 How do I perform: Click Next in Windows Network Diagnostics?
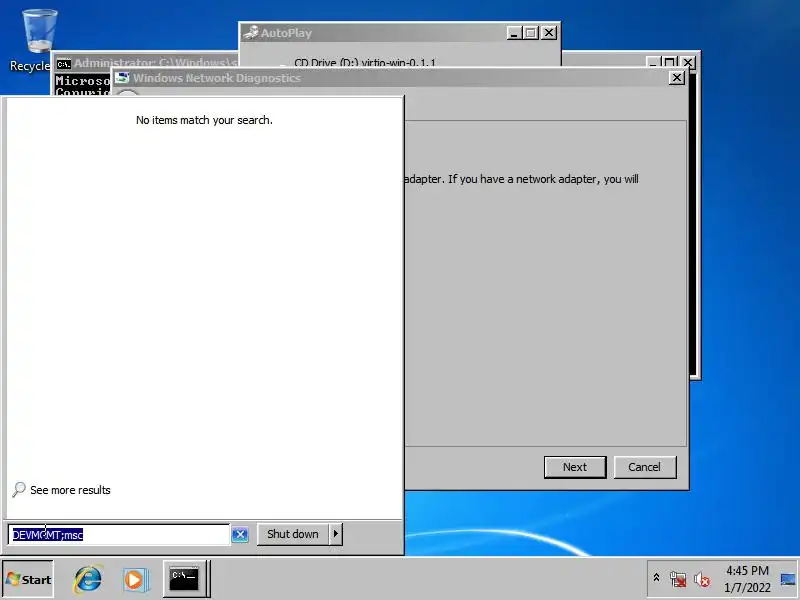tap(575, 467)
